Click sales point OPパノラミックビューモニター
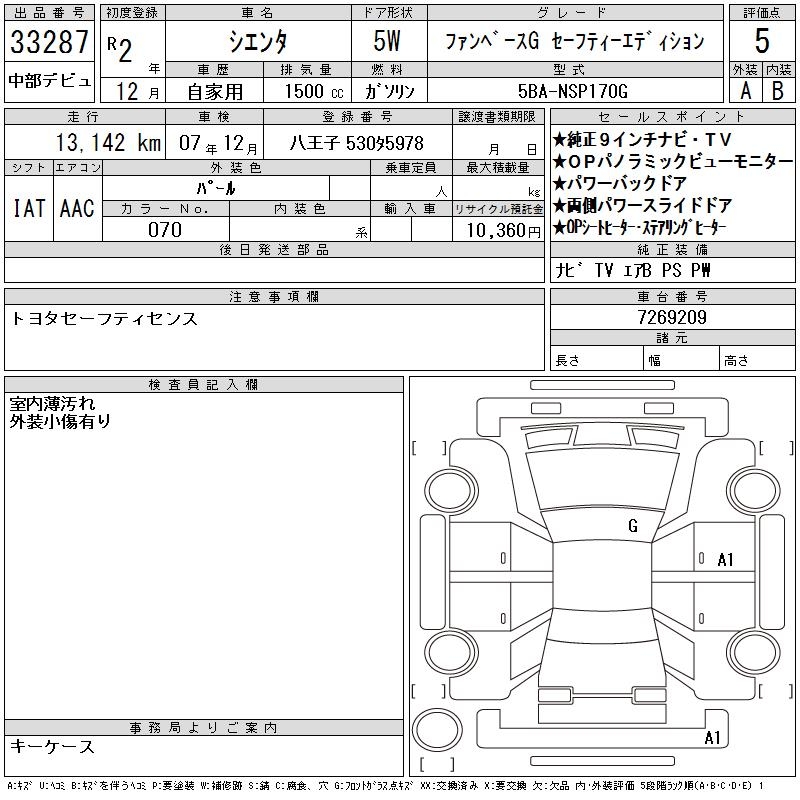 point(673,162)
